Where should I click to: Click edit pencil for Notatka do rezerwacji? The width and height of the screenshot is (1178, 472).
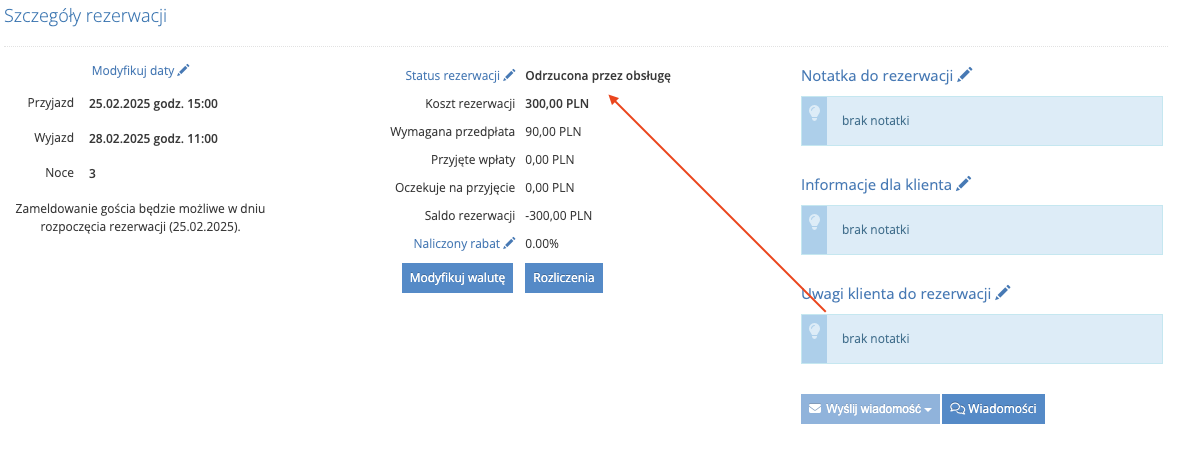965,74
